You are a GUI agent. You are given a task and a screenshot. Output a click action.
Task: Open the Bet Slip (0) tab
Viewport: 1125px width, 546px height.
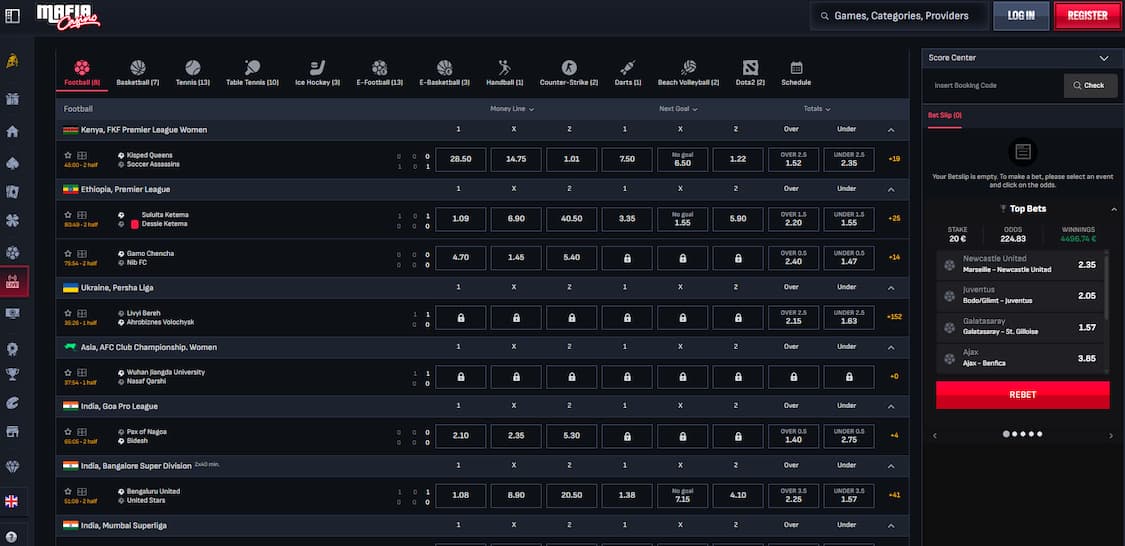tap(944, 115)
